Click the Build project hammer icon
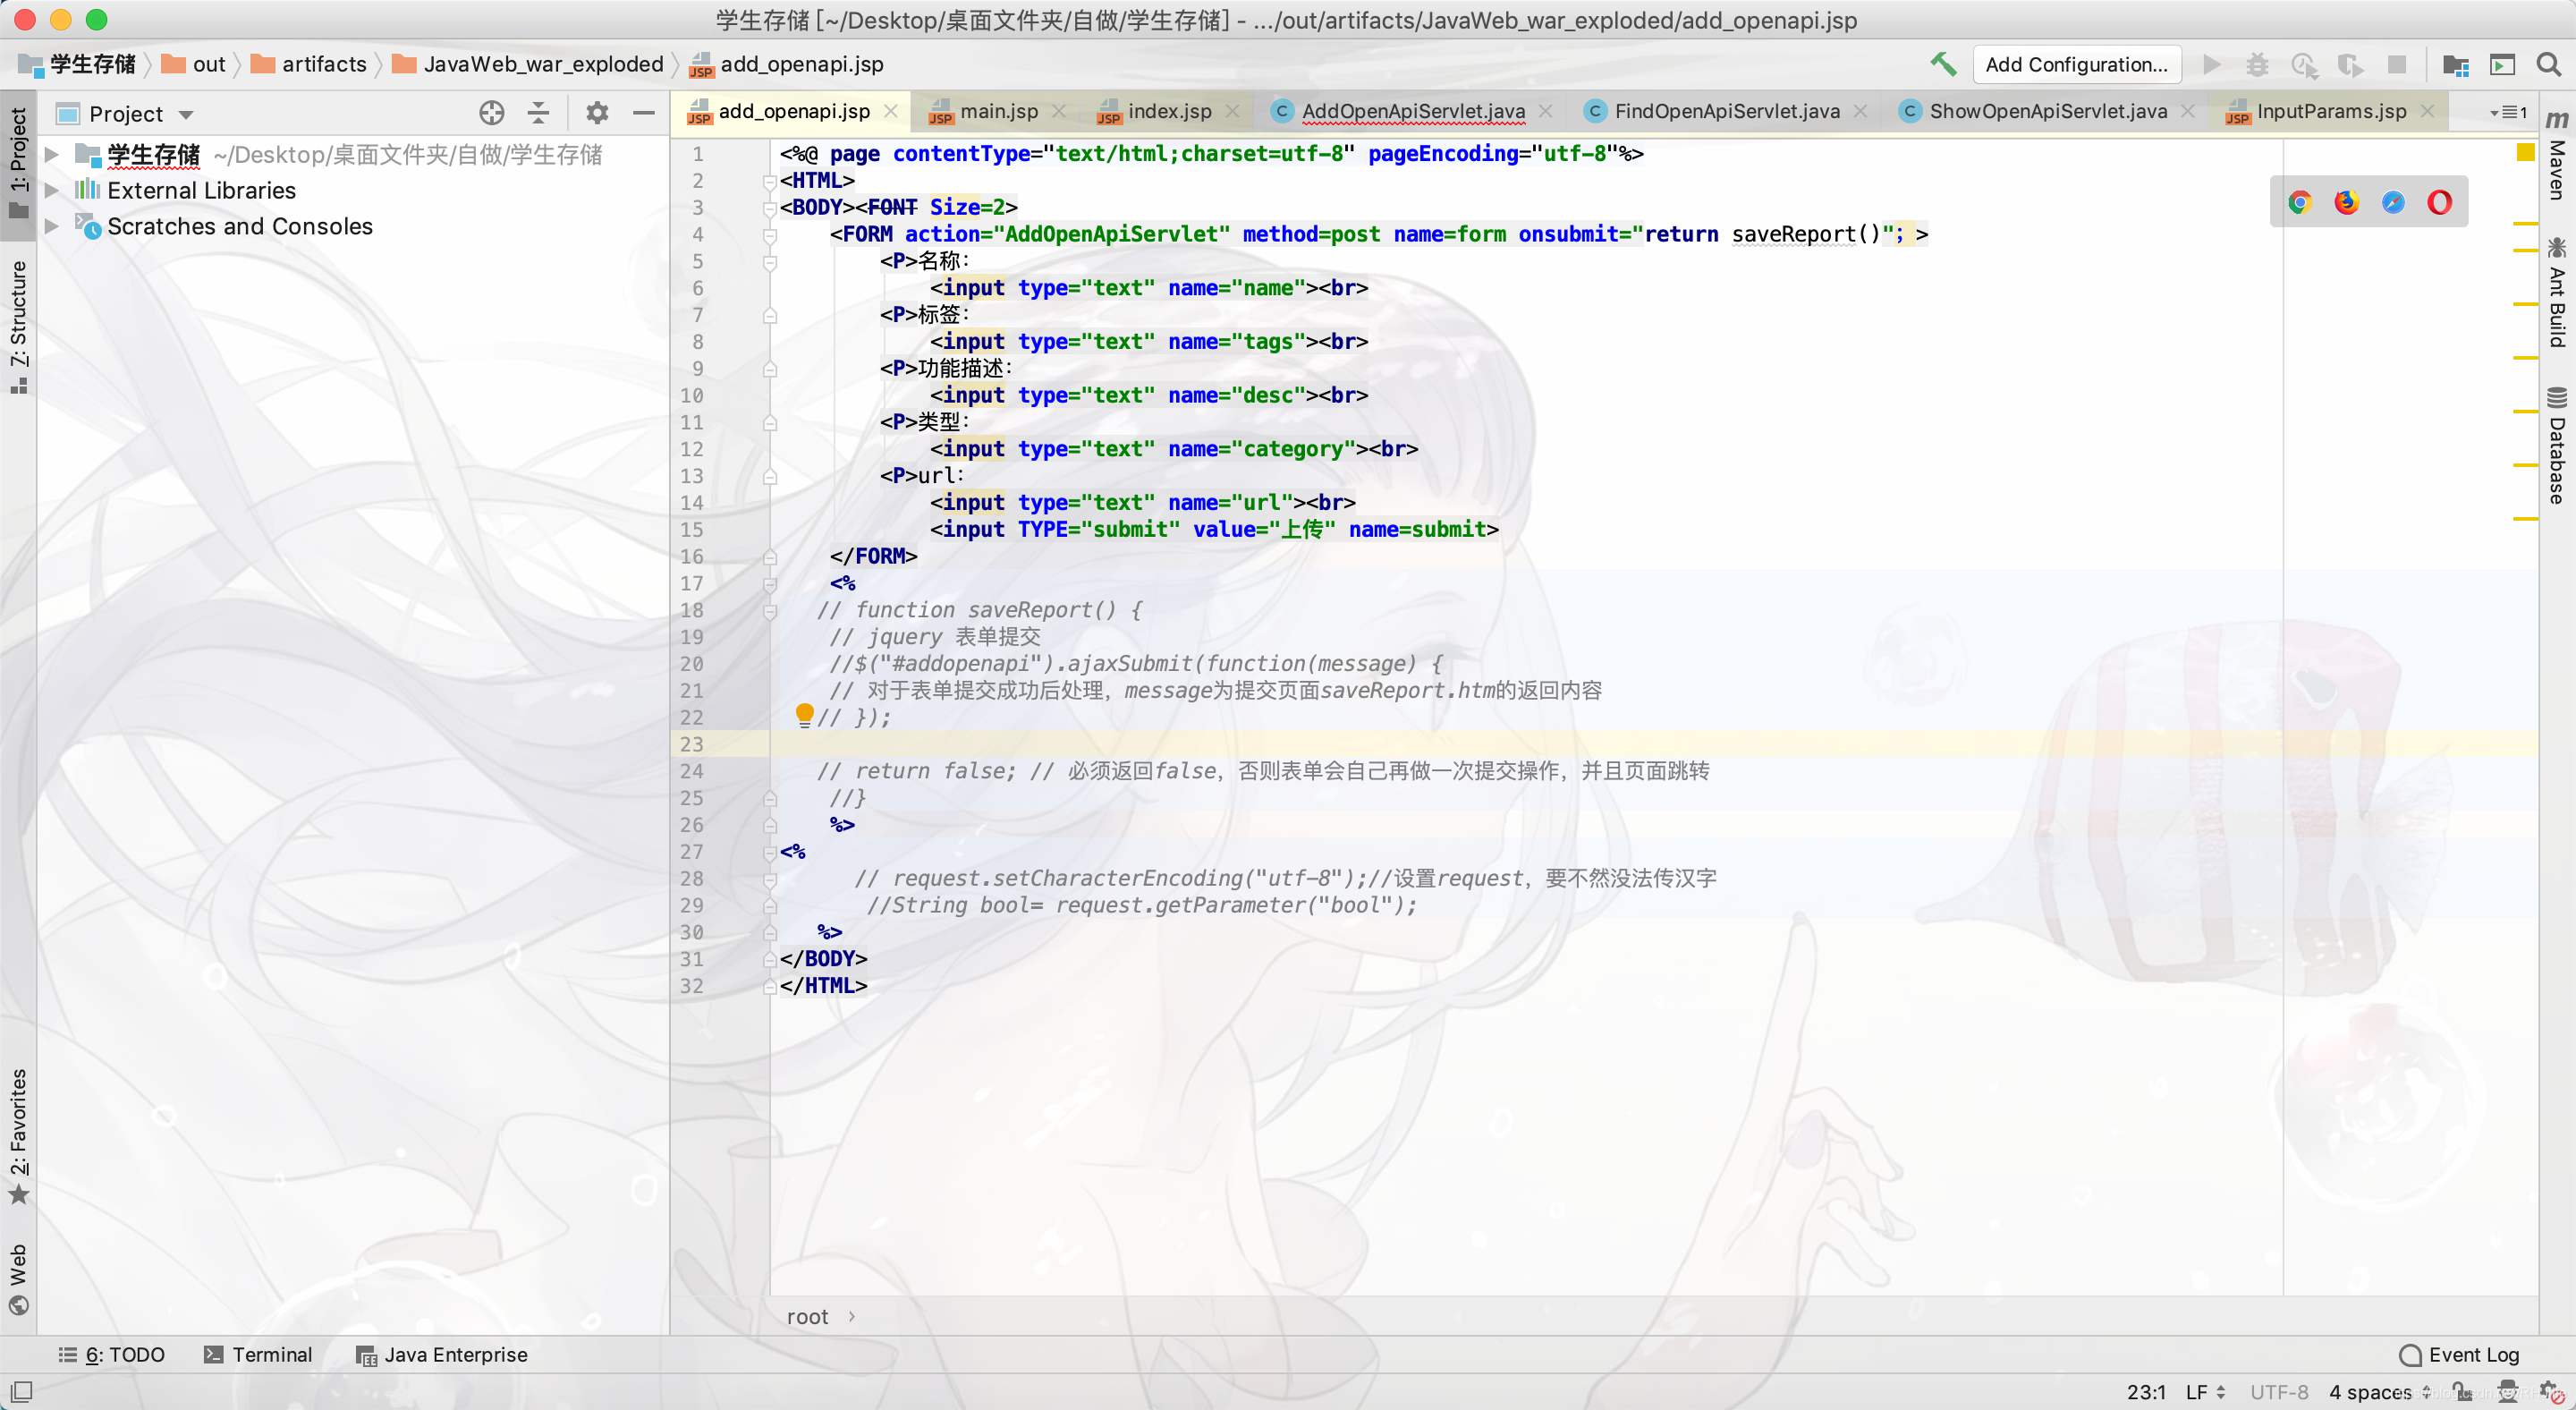The height and width of the screenshot is (1410, 2576). click(x=1942, y=65)
